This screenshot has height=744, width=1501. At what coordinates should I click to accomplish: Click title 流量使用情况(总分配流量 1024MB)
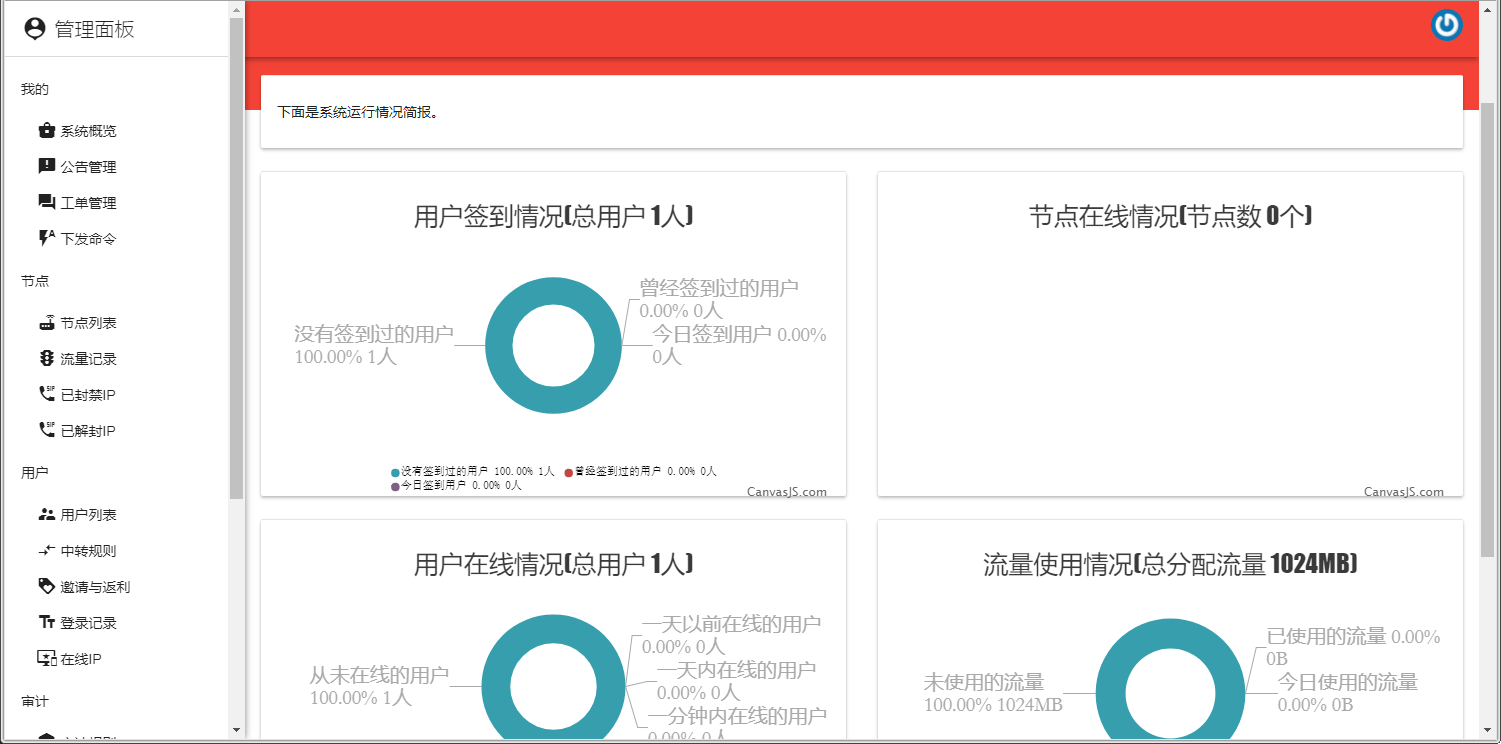coord(1170,565)
